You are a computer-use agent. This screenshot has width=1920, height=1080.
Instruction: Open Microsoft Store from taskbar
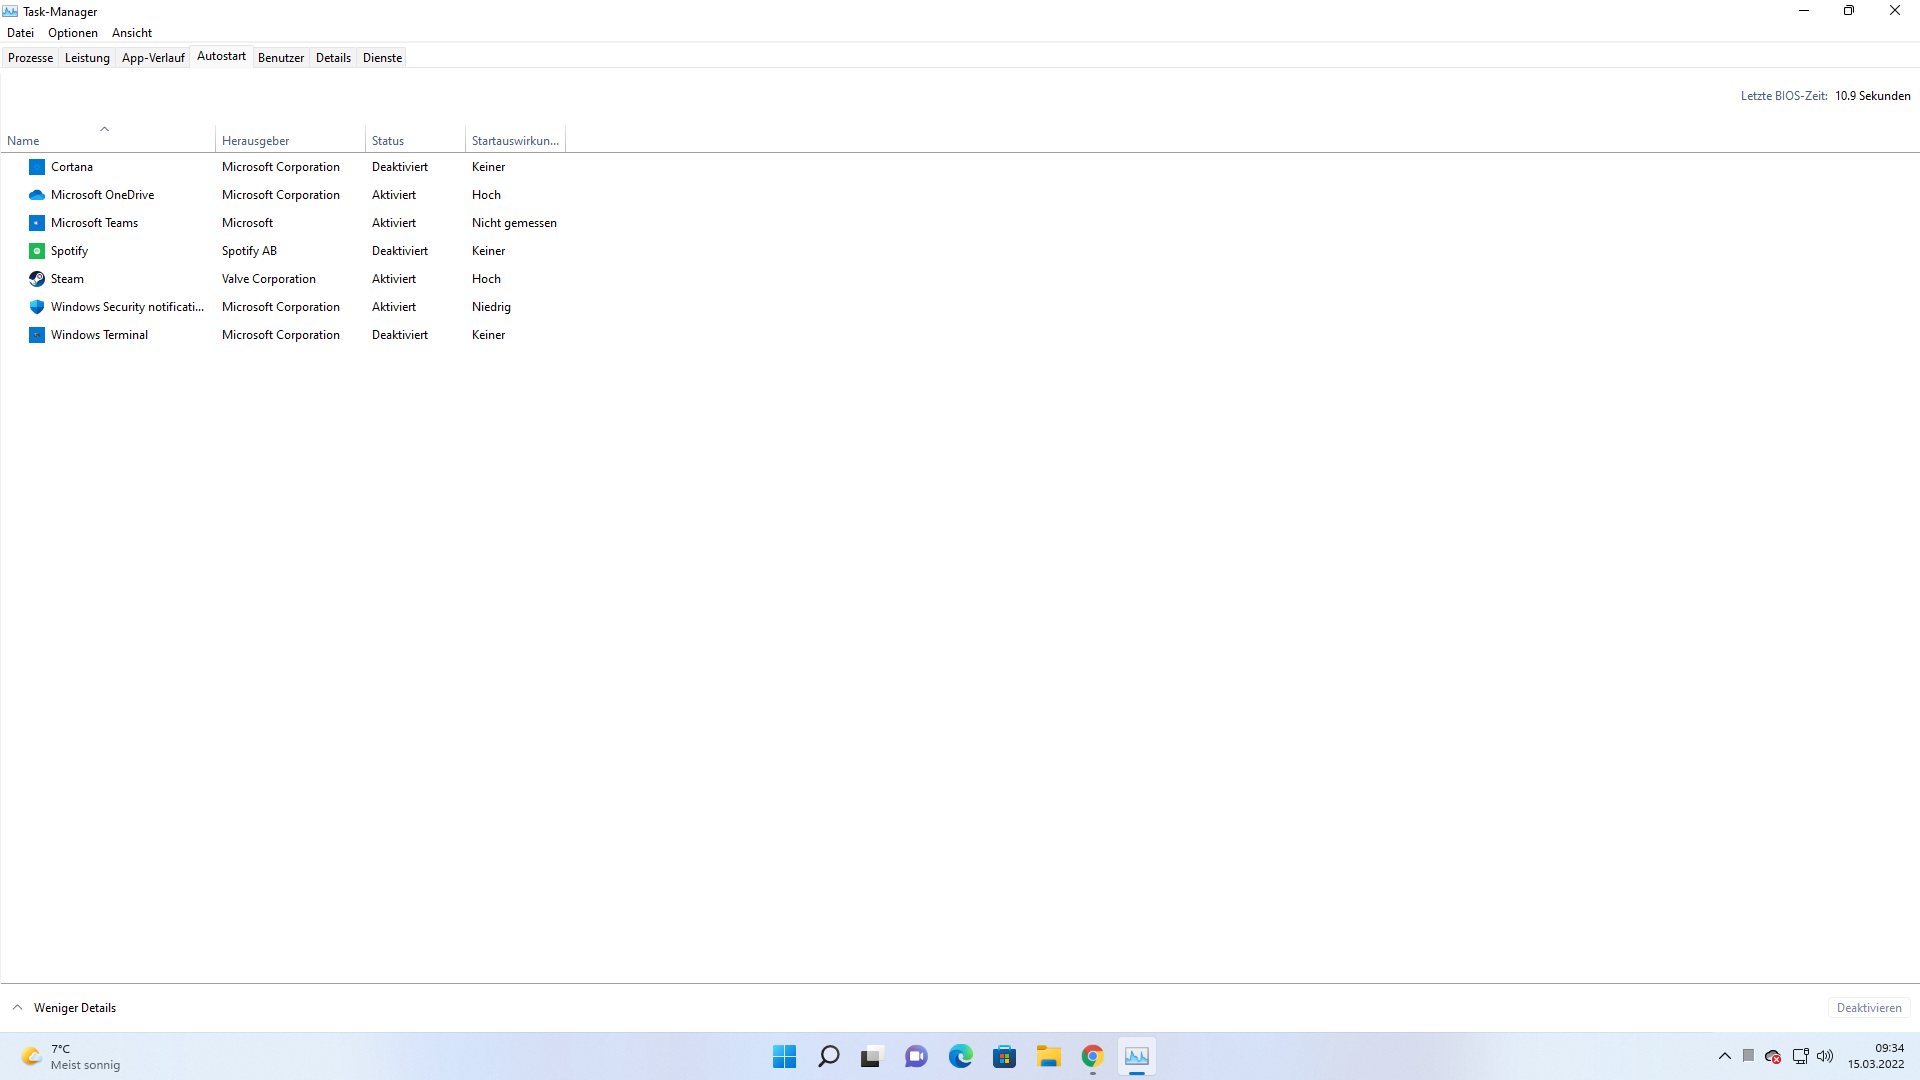tap(1005, 1056)
